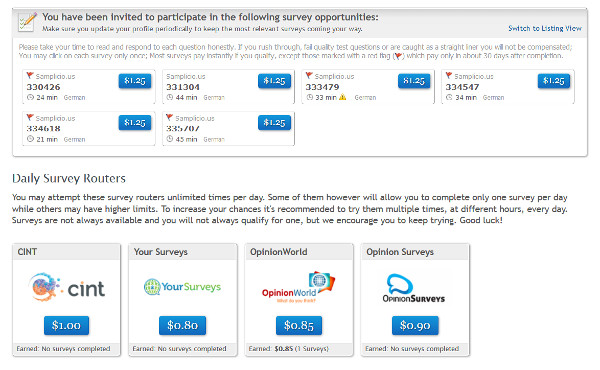Switch to Listing View

tap(545, 28)
